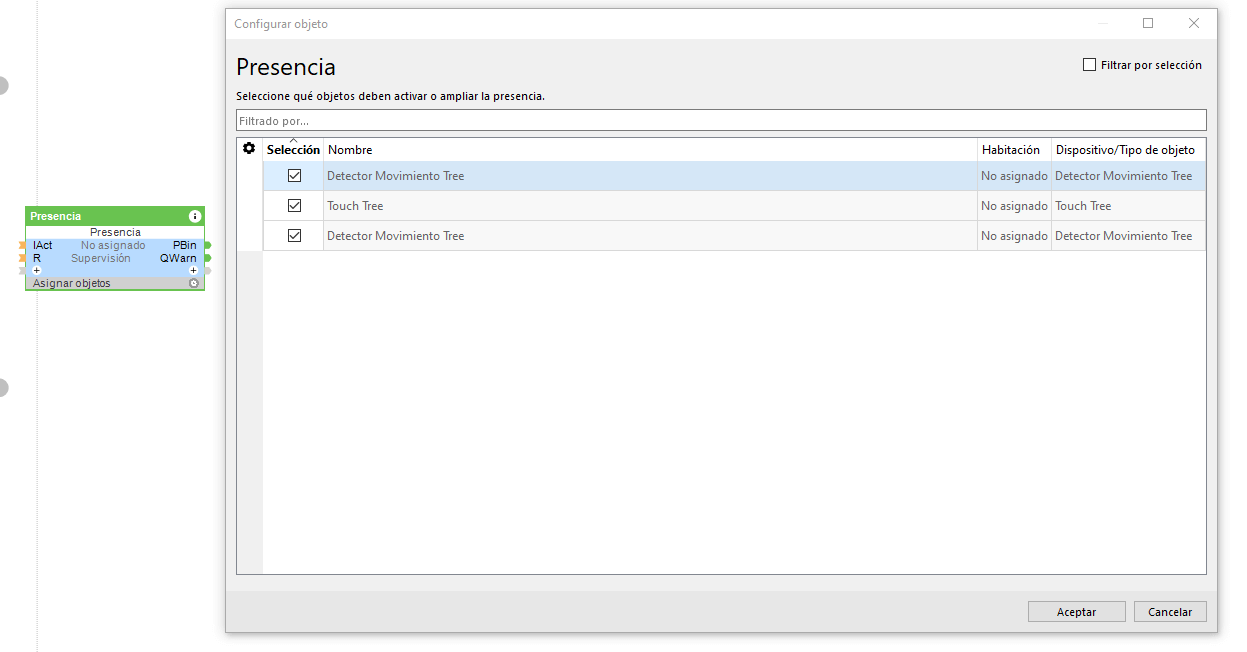This screenshot has width=1247, height=652.
Task: Enable the Filtrar por selección checkbox
Action: click(1090, 65)
